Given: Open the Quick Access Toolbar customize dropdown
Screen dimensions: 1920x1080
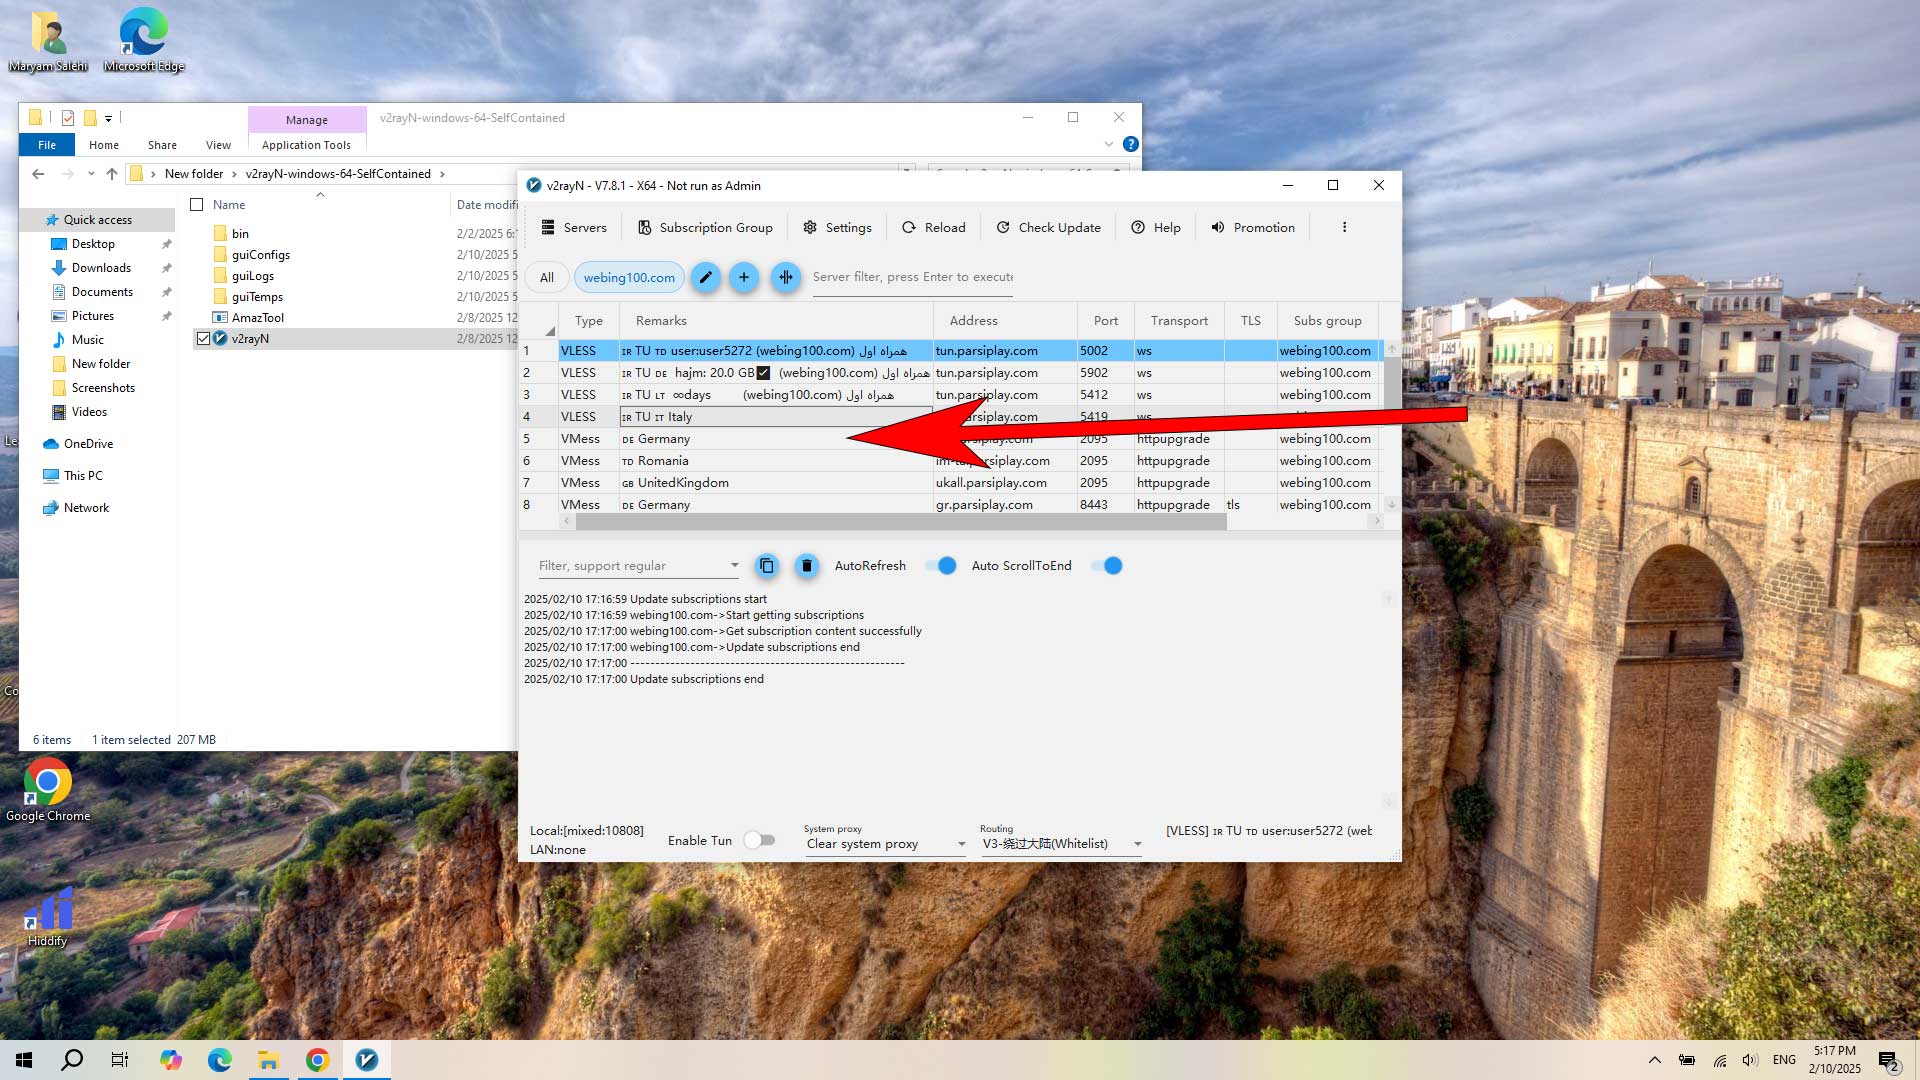Looking at the screenshot, I should click(108, 118).
